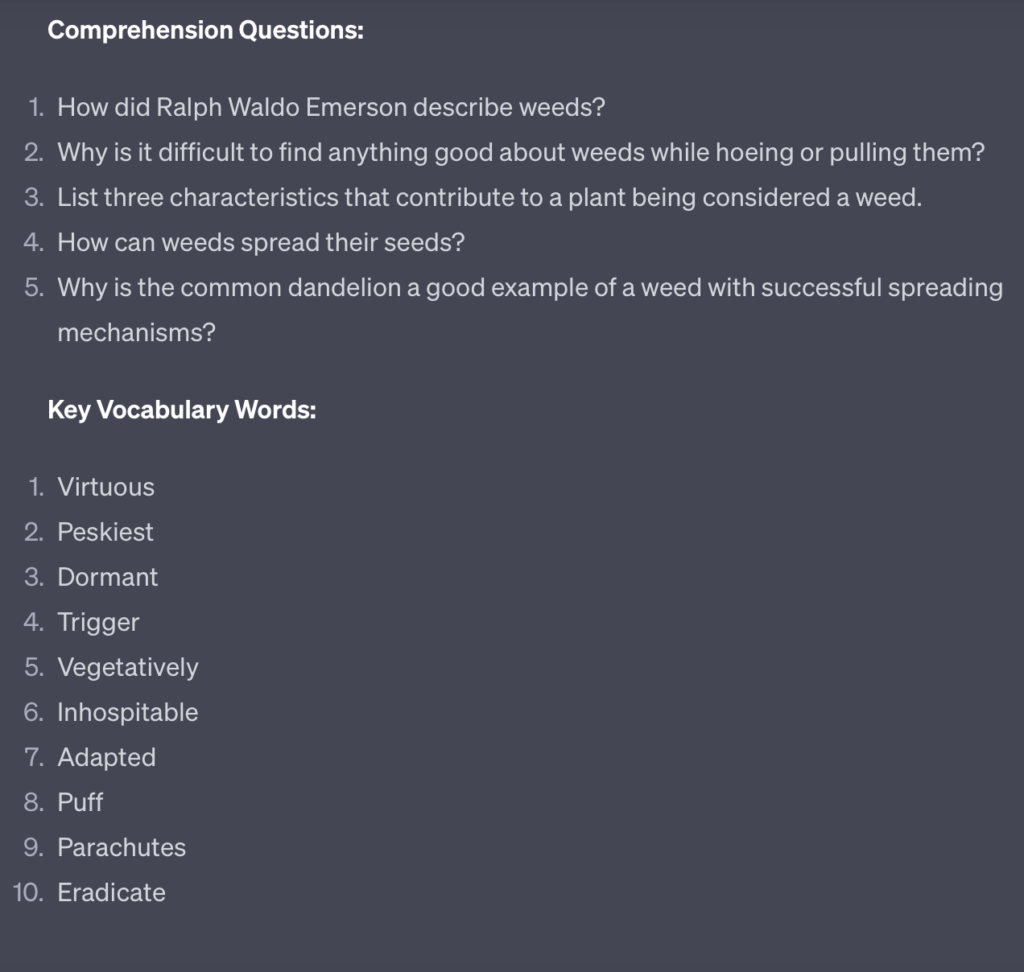Select the Ralph Waldo Emerson question
The image size is (1024, 972).
331,108
